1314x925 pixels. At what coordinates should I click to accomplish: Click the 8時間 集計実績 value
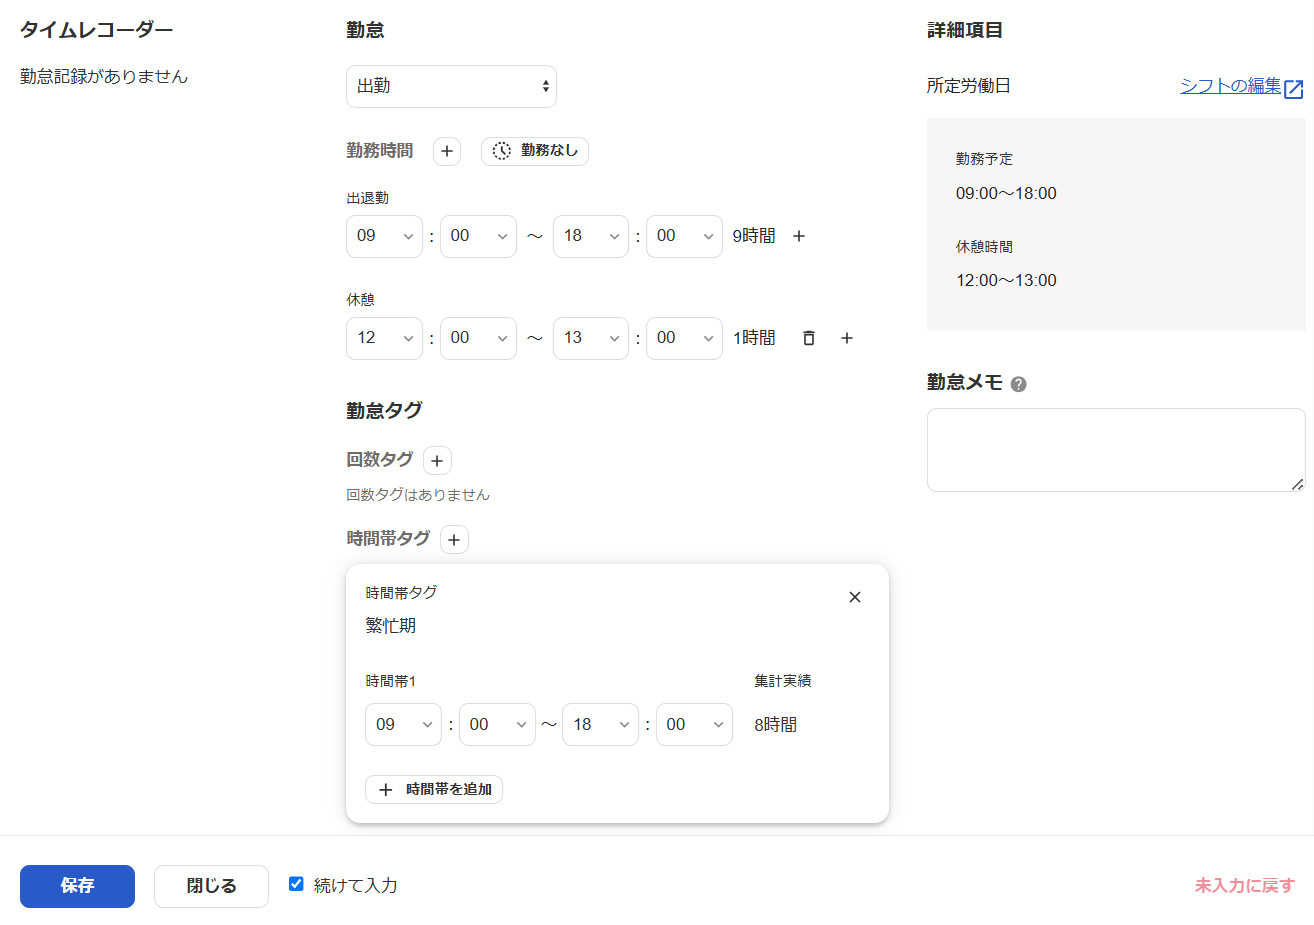776,725
